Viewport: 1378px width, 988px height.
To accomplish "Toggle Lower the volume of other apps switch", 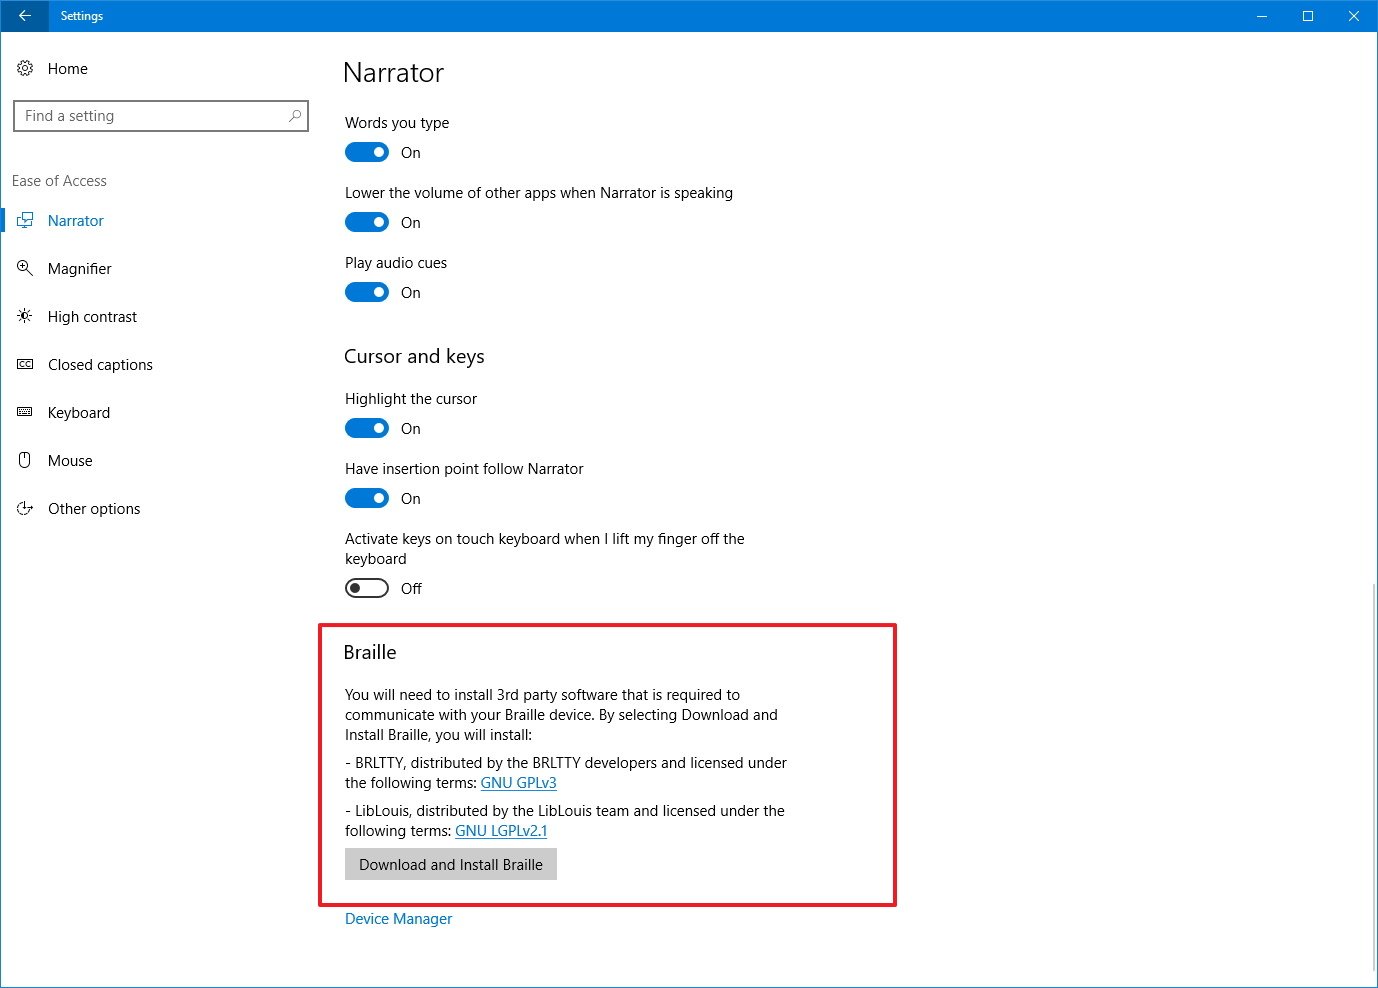I will tap(367, 222).
